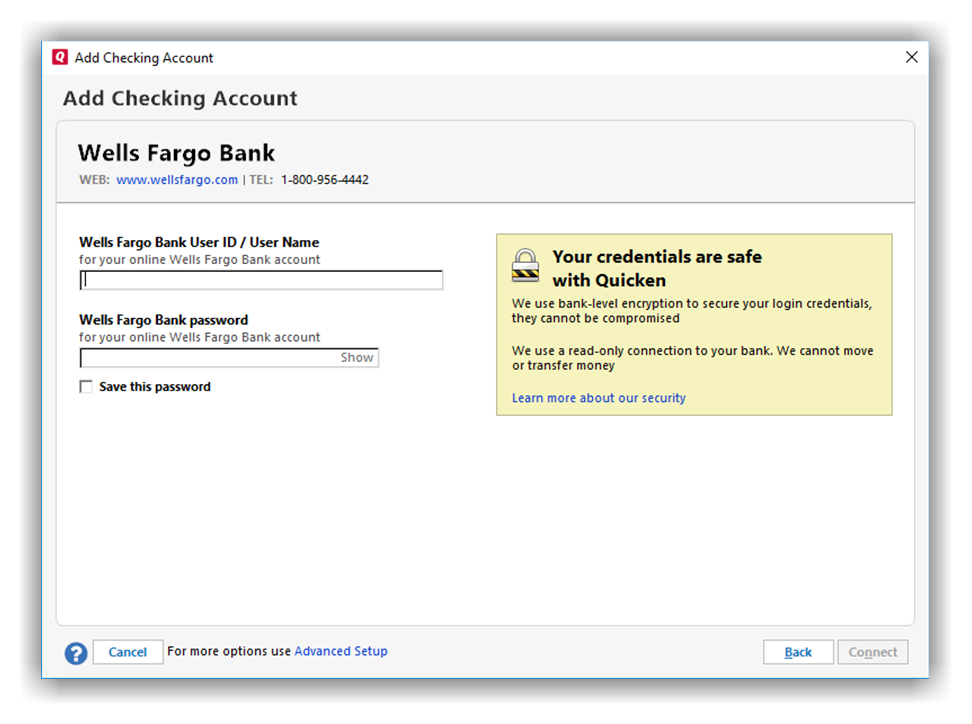Focus the User ID / User Name field
The width and height of the screenshot is (972, 724).
pyautogui.click(x=261, y=281)
